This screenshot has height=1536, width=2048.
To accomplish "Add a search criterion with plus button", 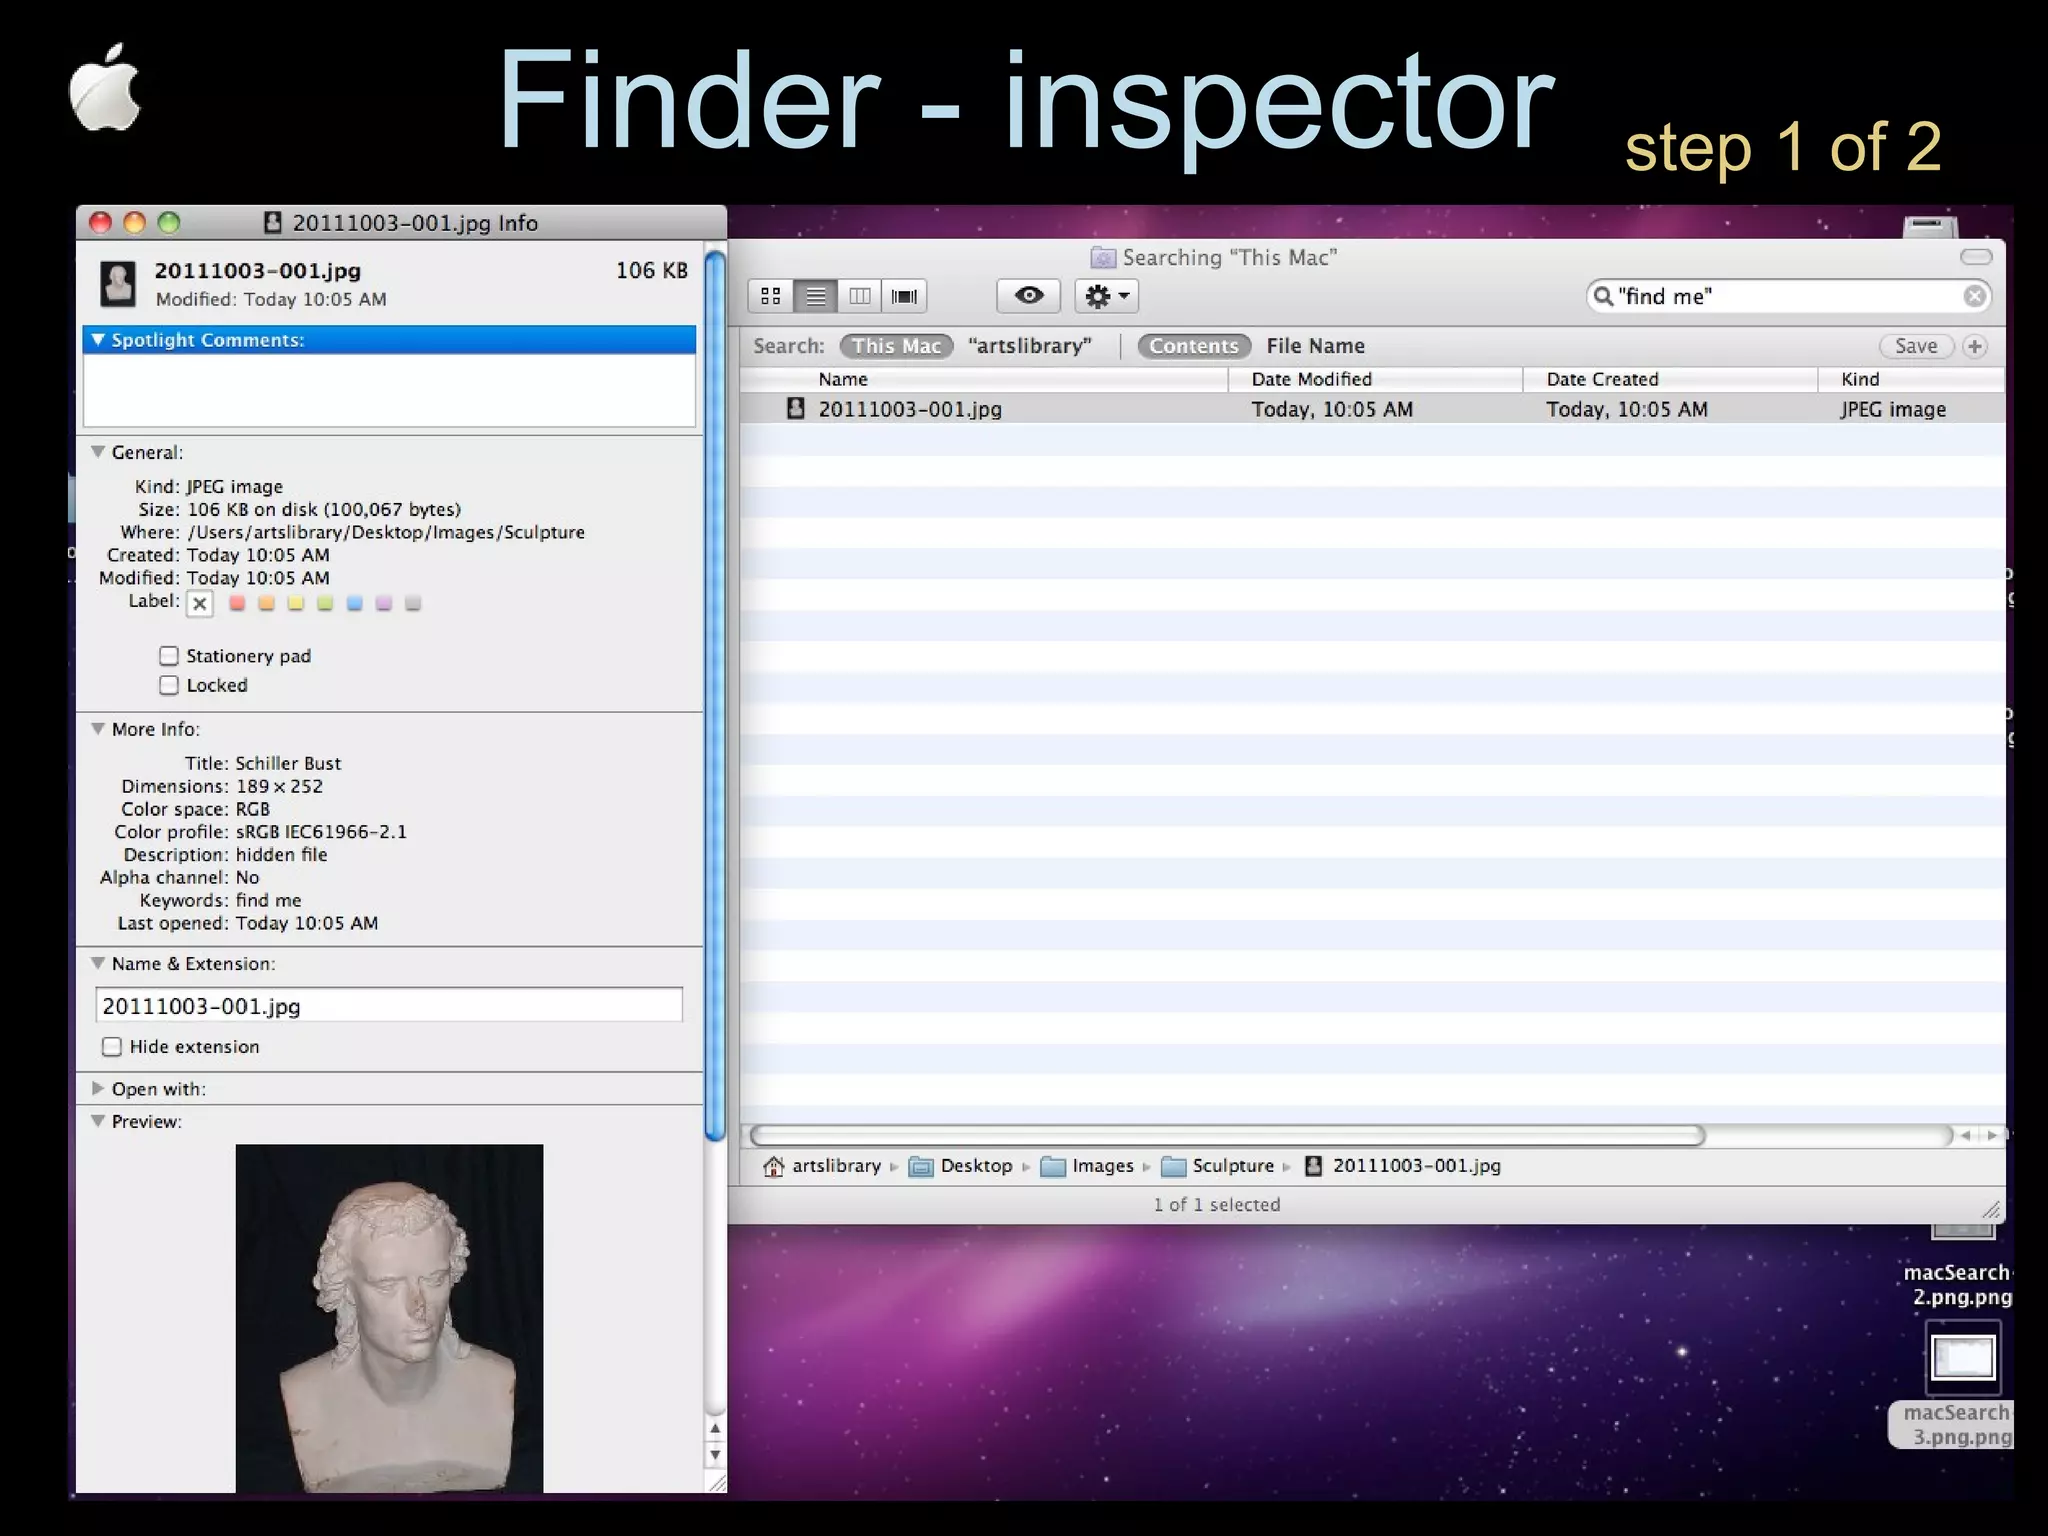I will (1974, 346).
